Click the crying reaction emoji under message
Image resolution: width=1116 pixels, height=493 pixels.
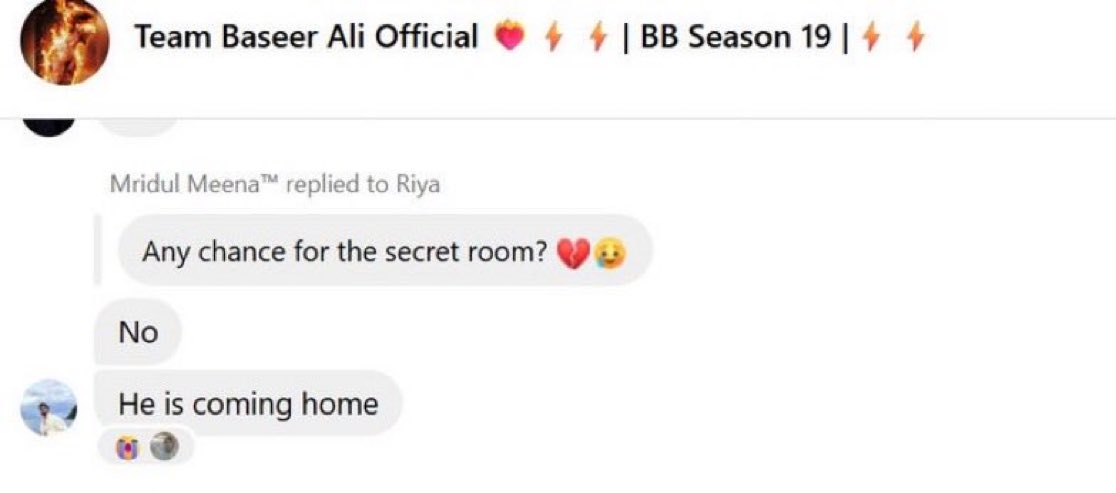(x=128, y=447)
